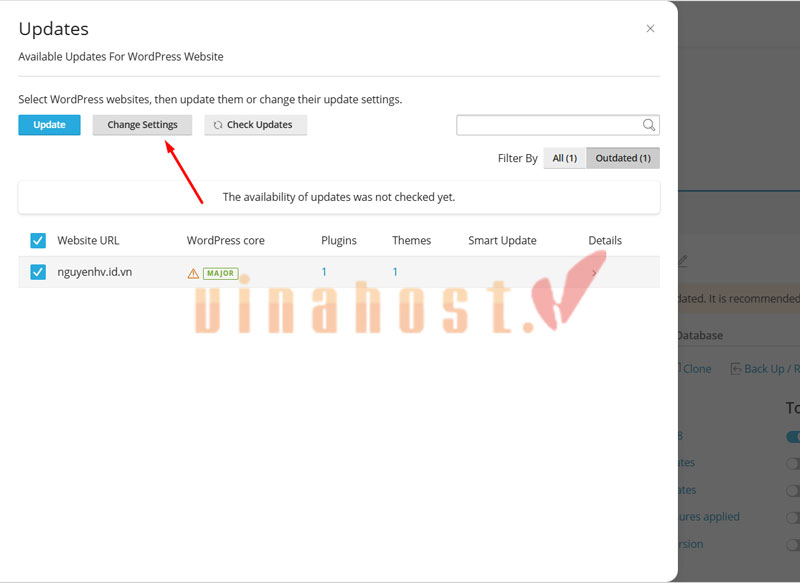Click the Details column header

tap(605, 240)
